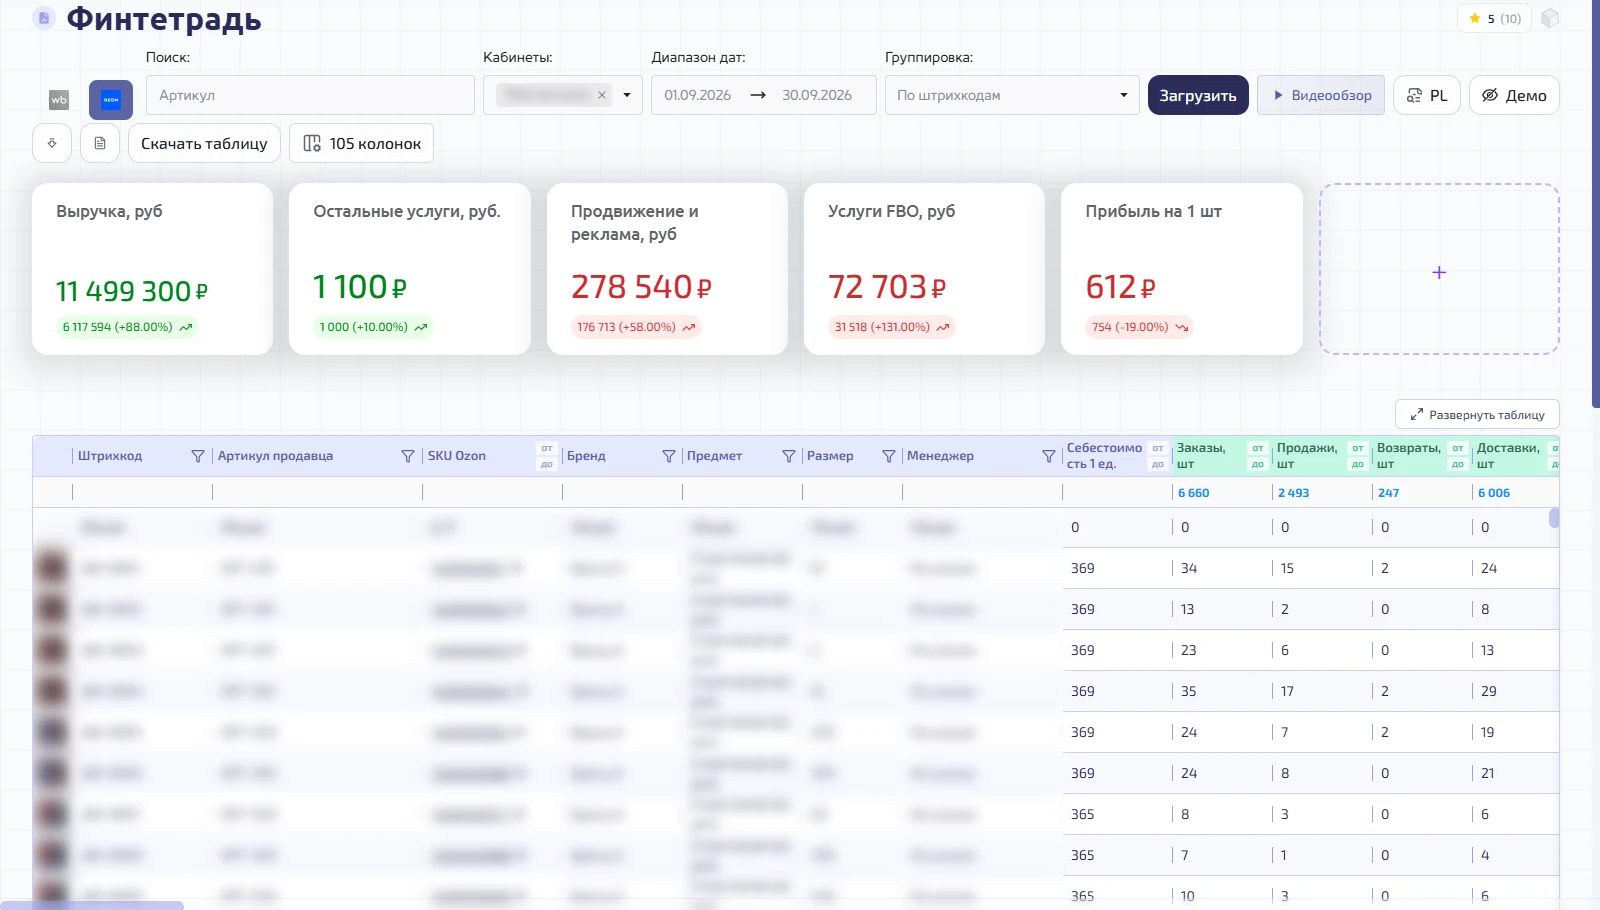The image size is (1600, 910).
Task: Open the Выручка, руб card
Action: 152,269
